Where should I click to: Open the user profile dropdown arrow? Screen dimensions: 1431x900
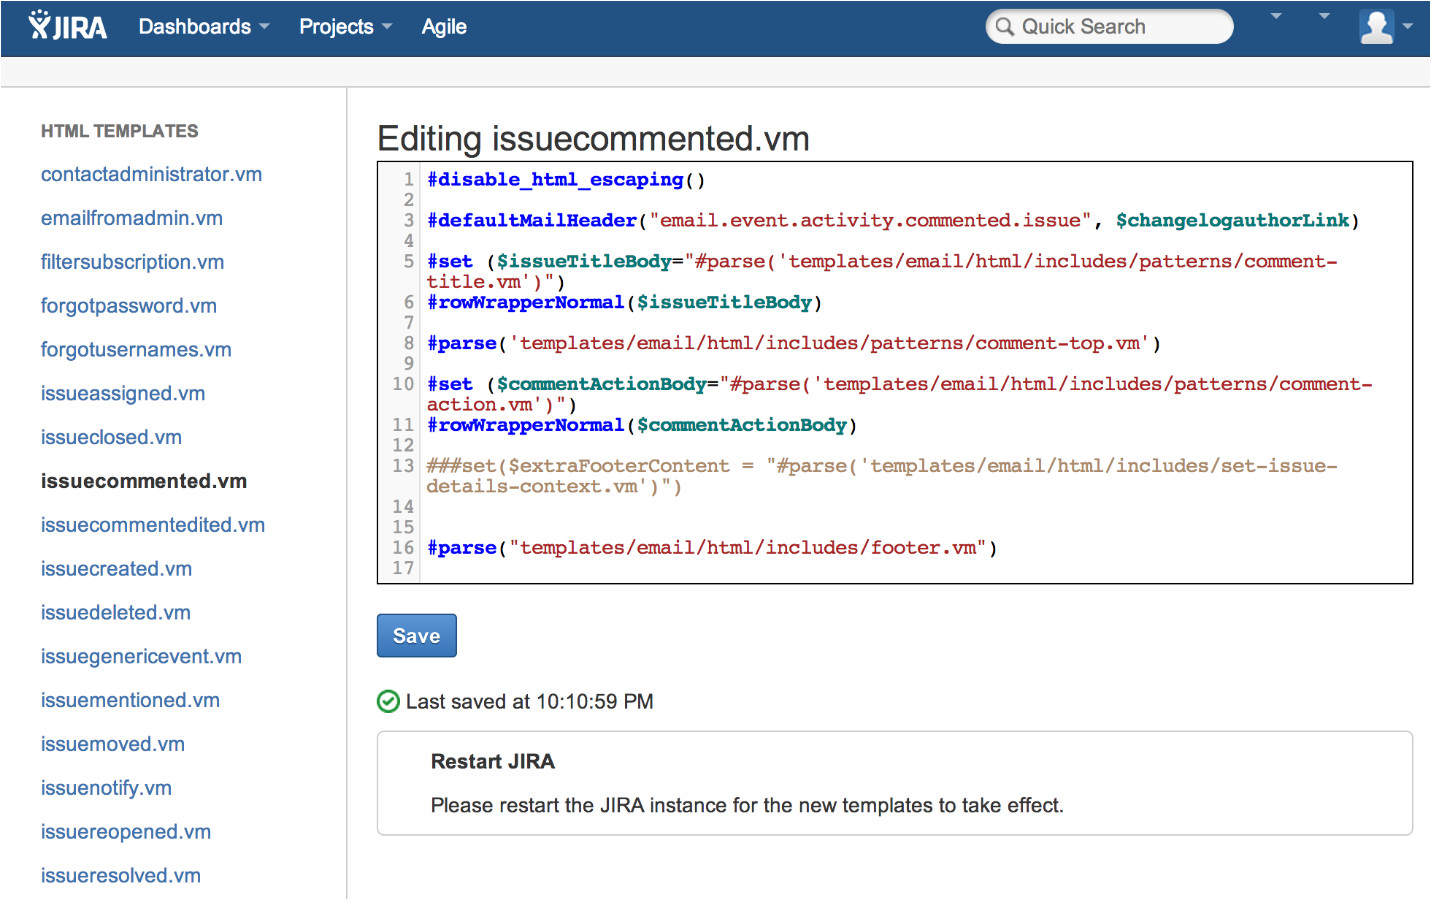click(1408, 27)
